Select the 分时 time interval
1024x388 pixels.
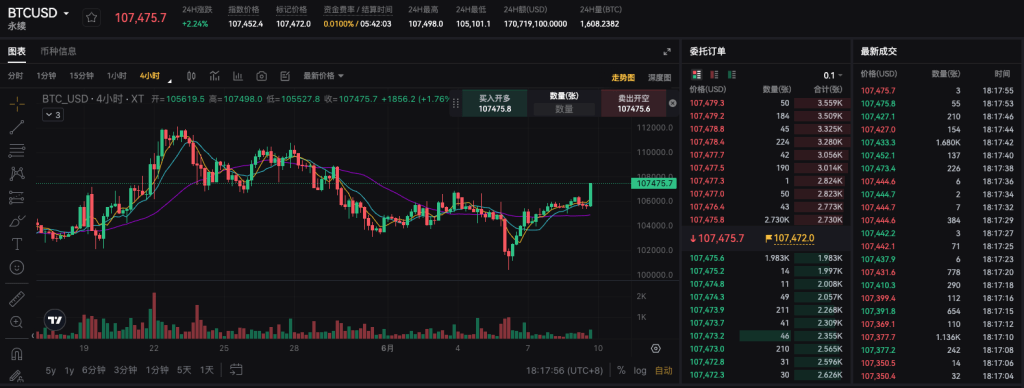click(x=15, y=76)
